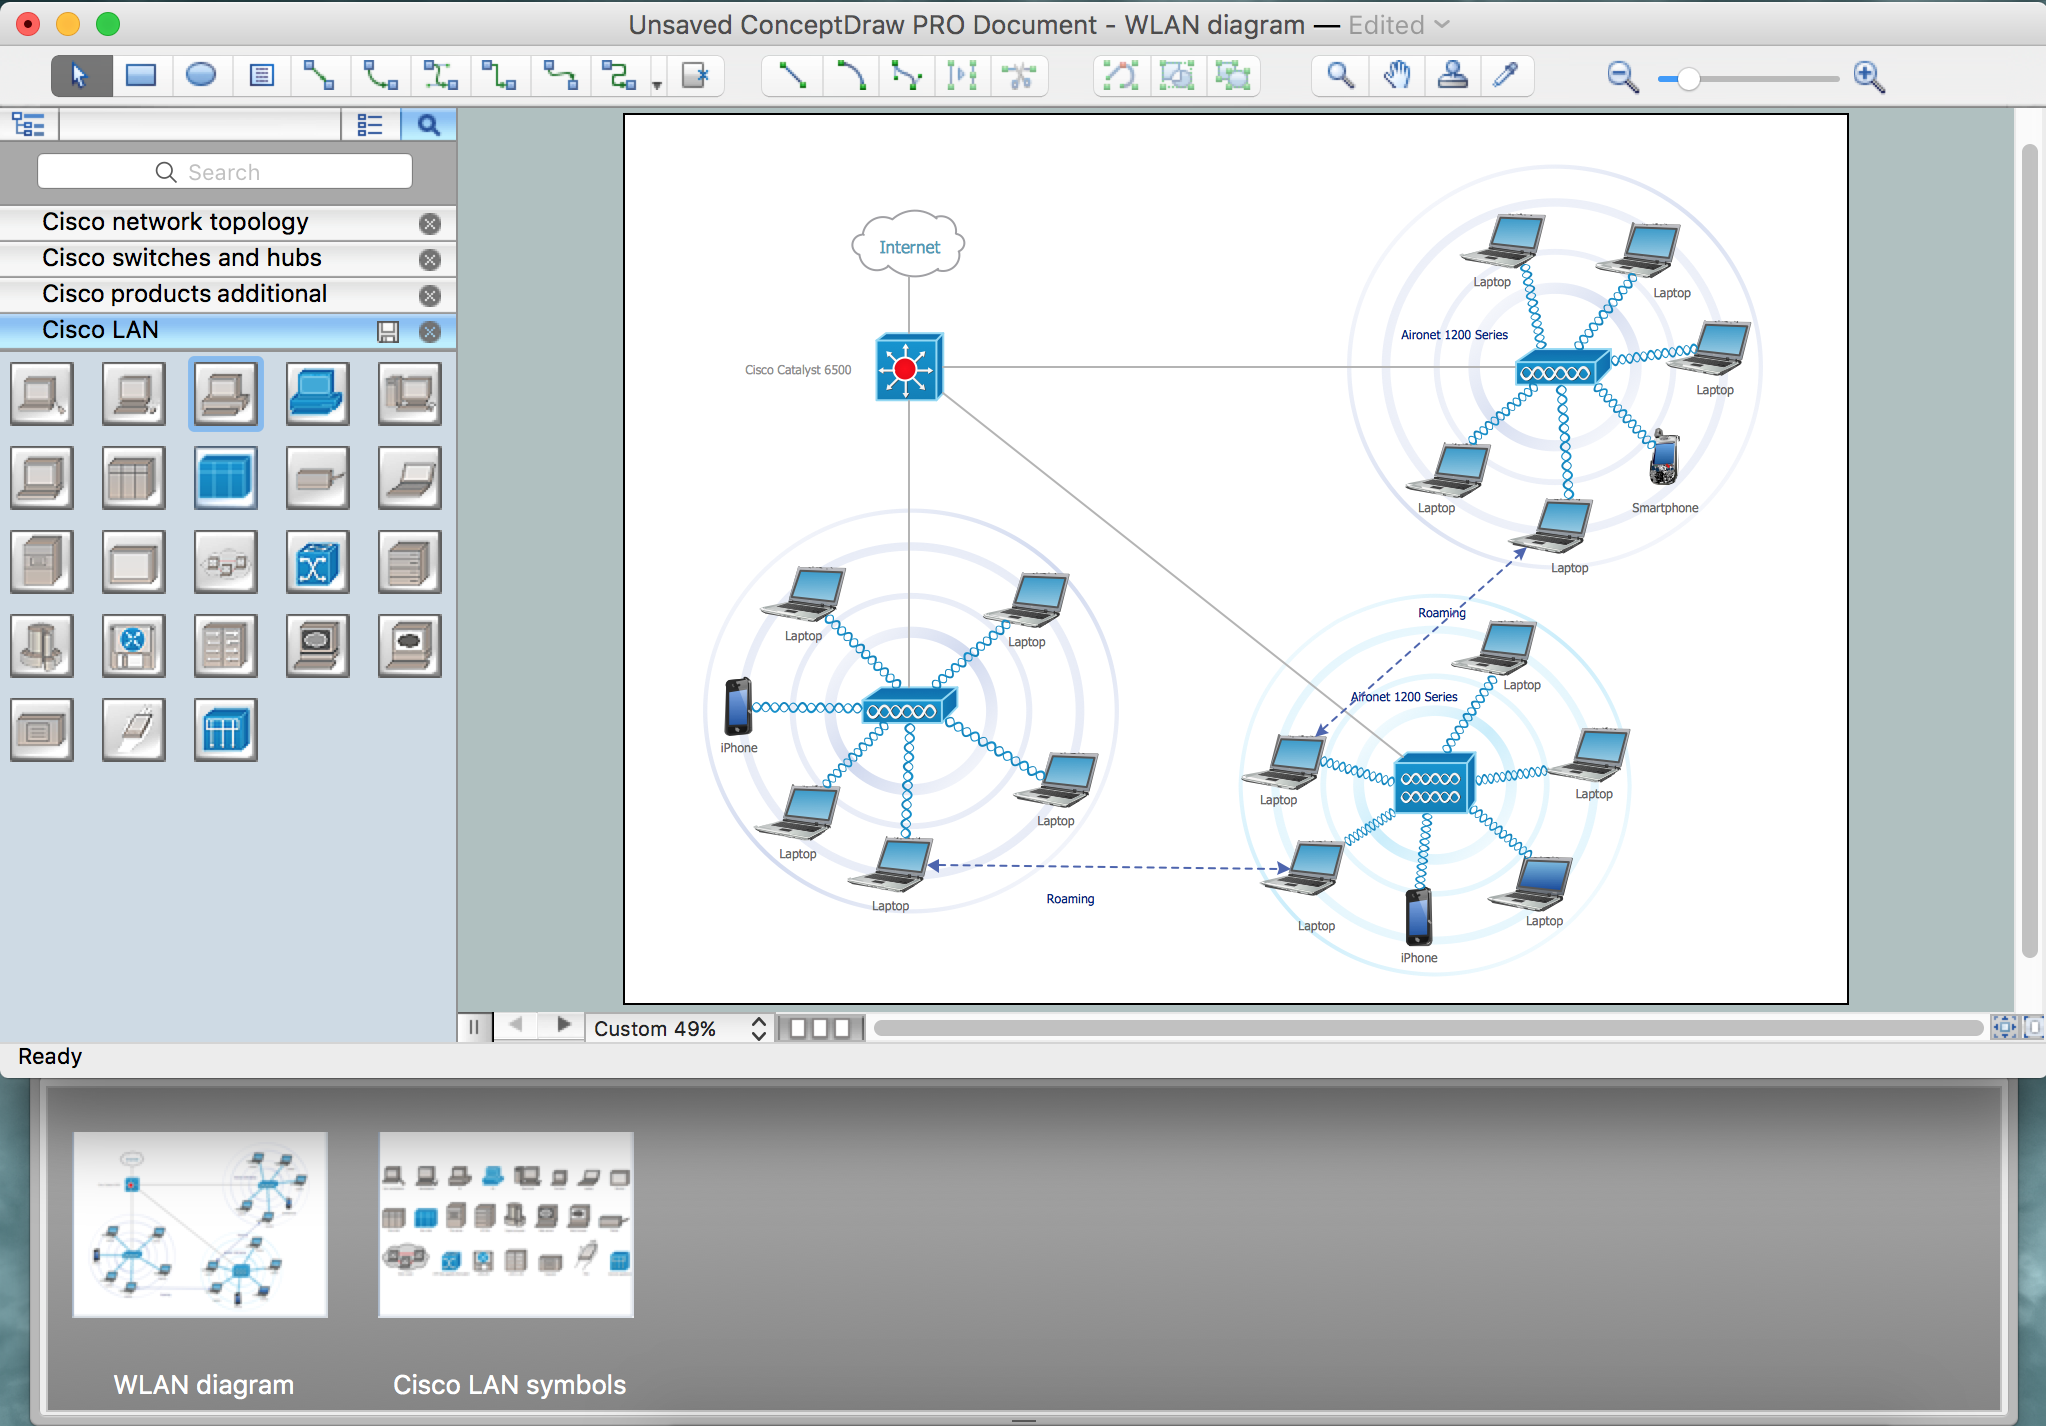Choose the curved S-shaped connector tool
Viewport: 2046px width, 1426px height.
pyautogui.click(x=560, y=76)
